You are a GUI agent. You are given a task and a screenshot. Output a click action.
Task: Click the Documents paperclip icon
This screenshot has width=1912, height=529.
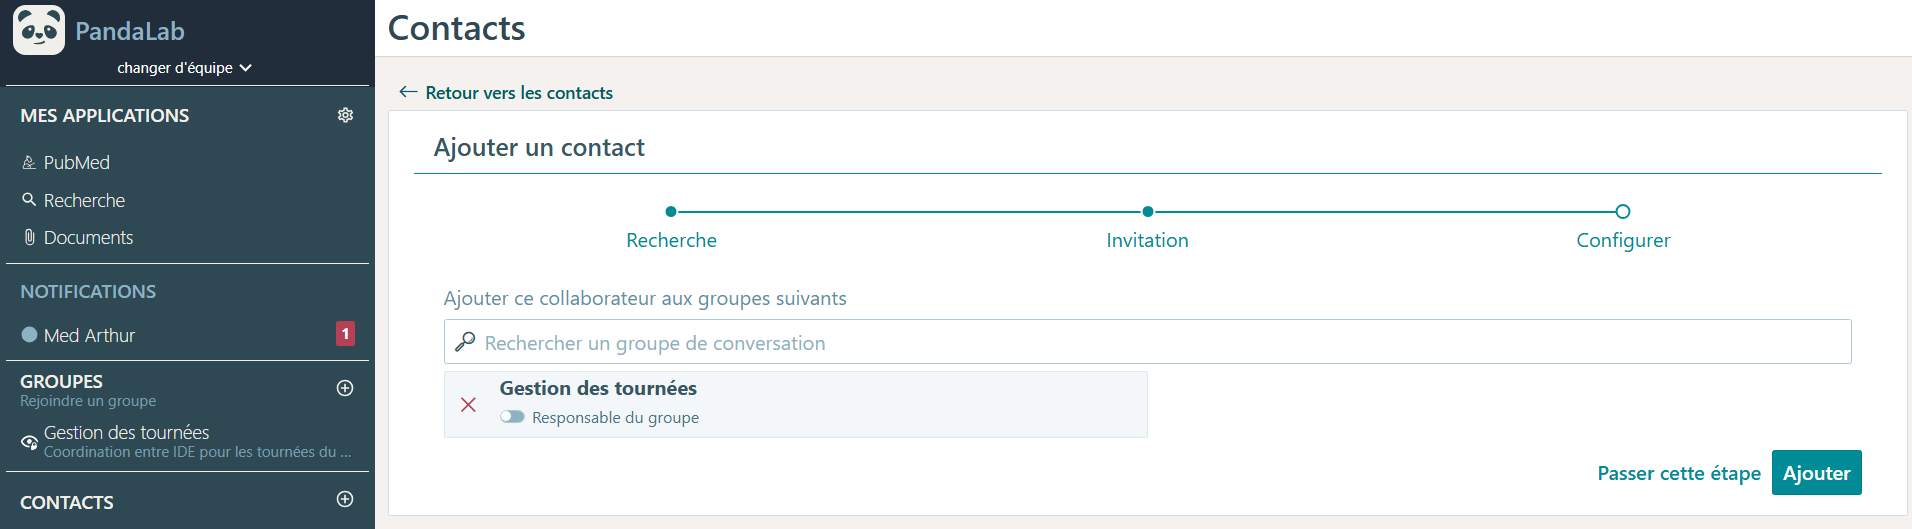[x=29, y=237]
